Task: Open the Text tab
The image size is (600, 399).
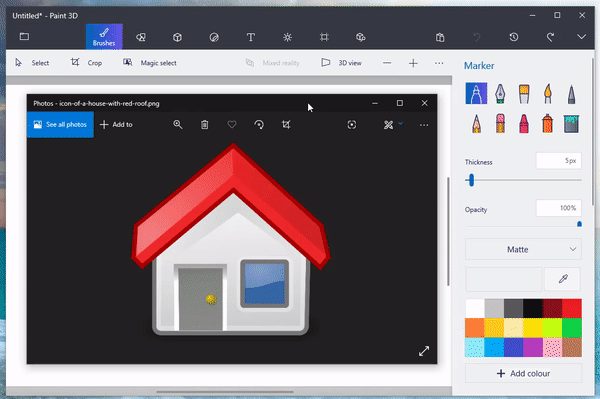Action: tap(251, 37)
